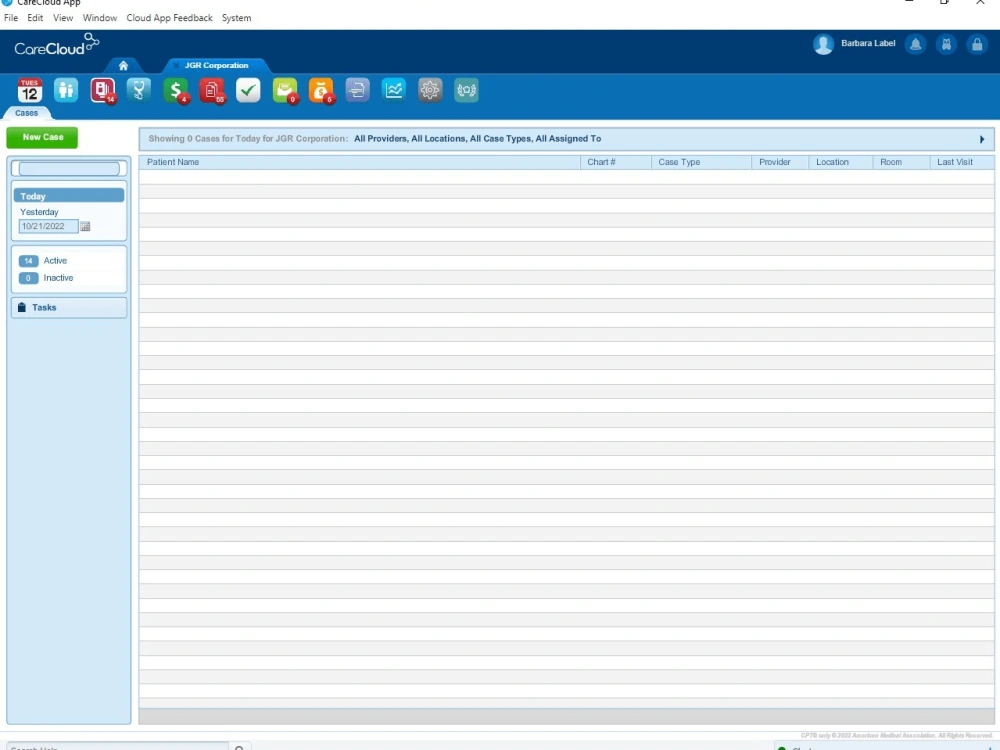Open the System menu
Image resolution: width=1000 pixels, height=750 pixels.
pos(236,18)
